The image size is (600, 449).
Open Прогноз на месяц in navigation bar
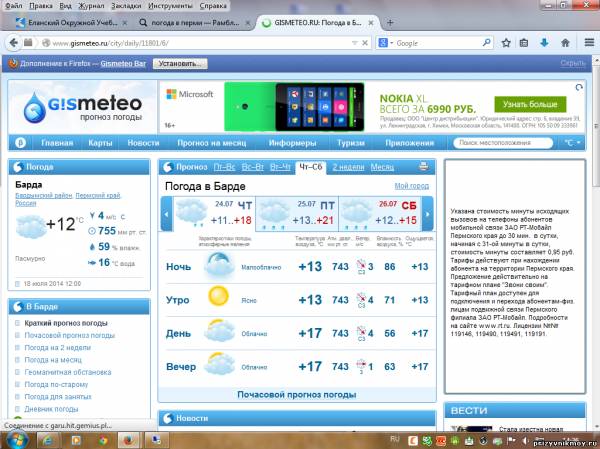(212, 143)
